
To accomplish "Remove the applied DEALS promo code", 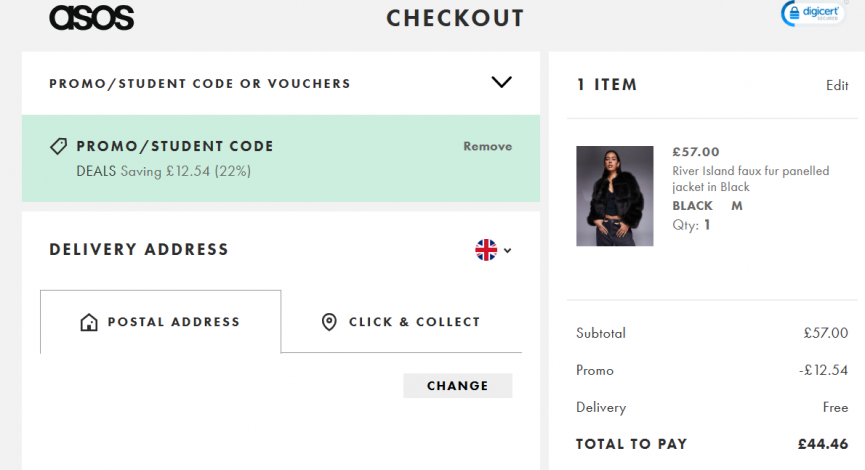I will [x=487, y=146].
